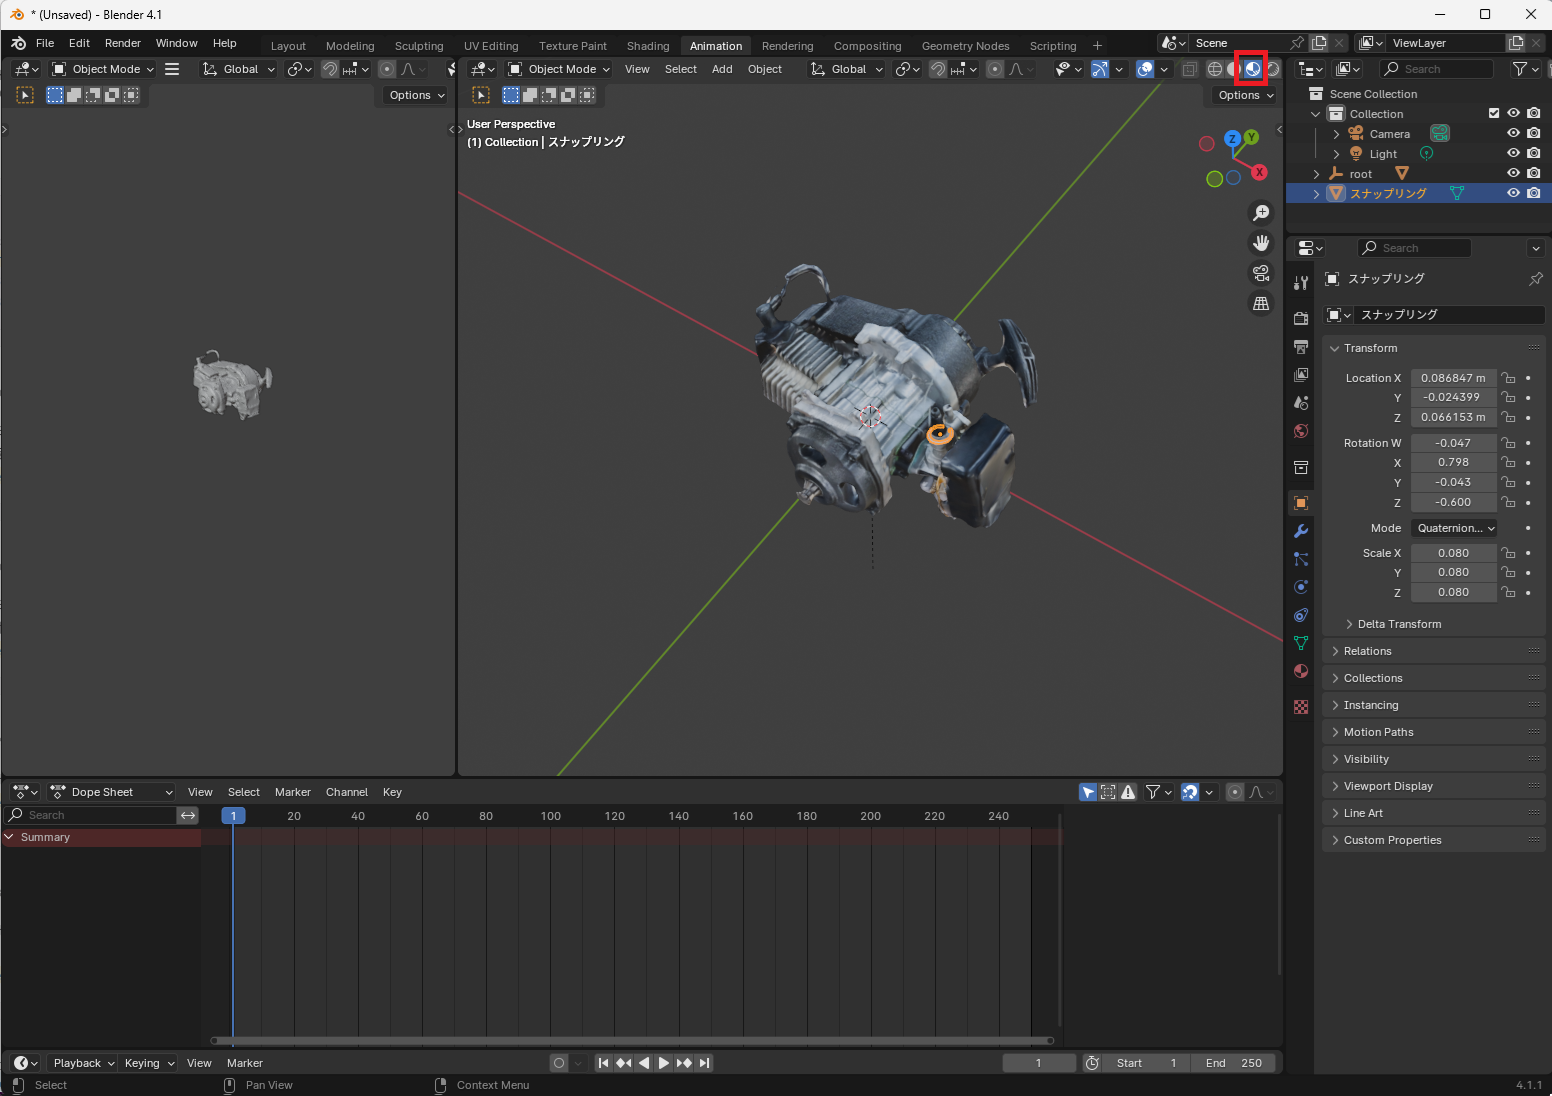The width and height of the screenshot is (1552, 1096).
Task: Click the hand pan view icon
Action: (x=1261, y=243)
